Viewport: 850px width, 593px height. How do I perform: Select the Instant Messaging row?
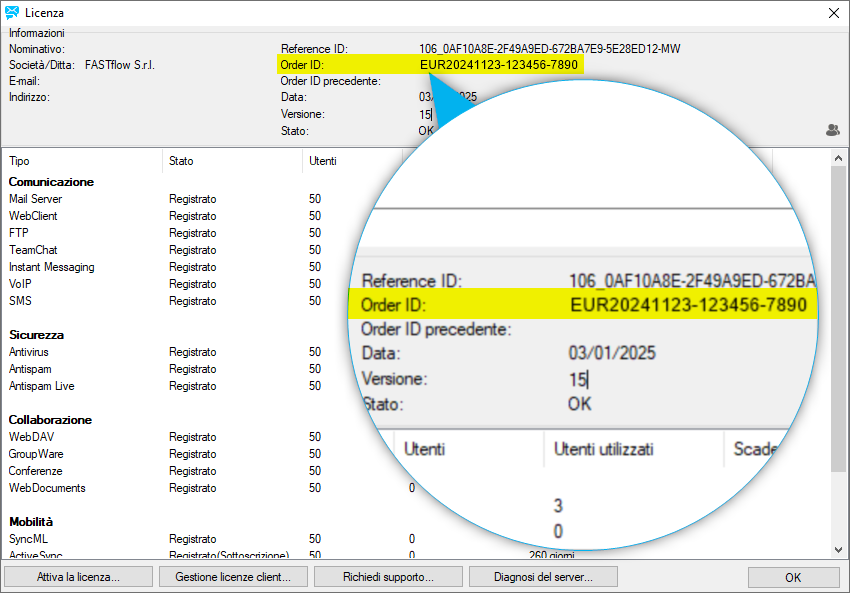pos(52,267)
